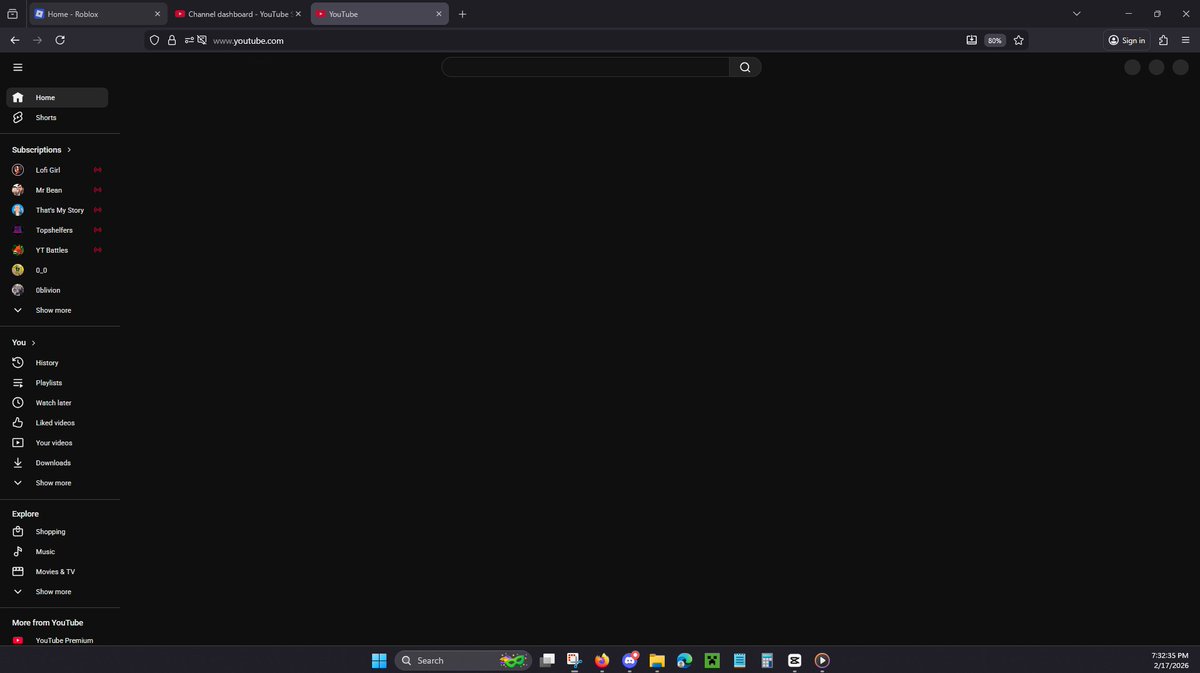Screen dimensions: 1200x673
Task: Open the You section header
Action: click(x=23, y=342)
